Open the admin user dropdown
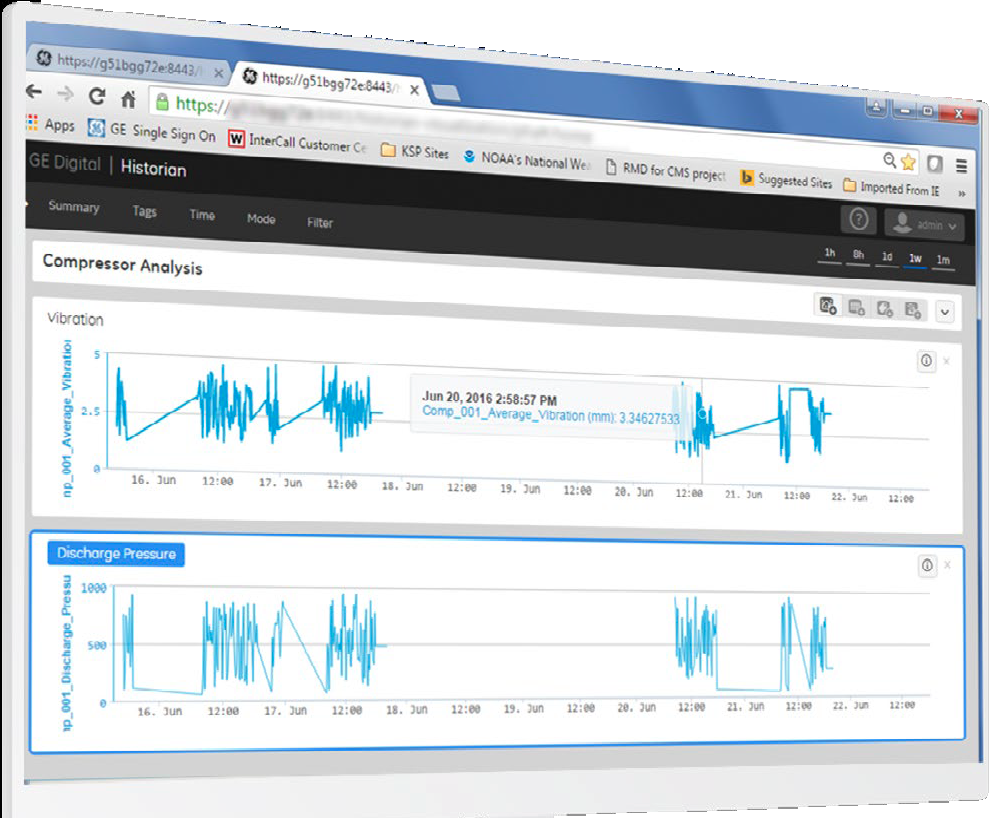The height and width of the screenshot is (818, 995). click(923, 226)
